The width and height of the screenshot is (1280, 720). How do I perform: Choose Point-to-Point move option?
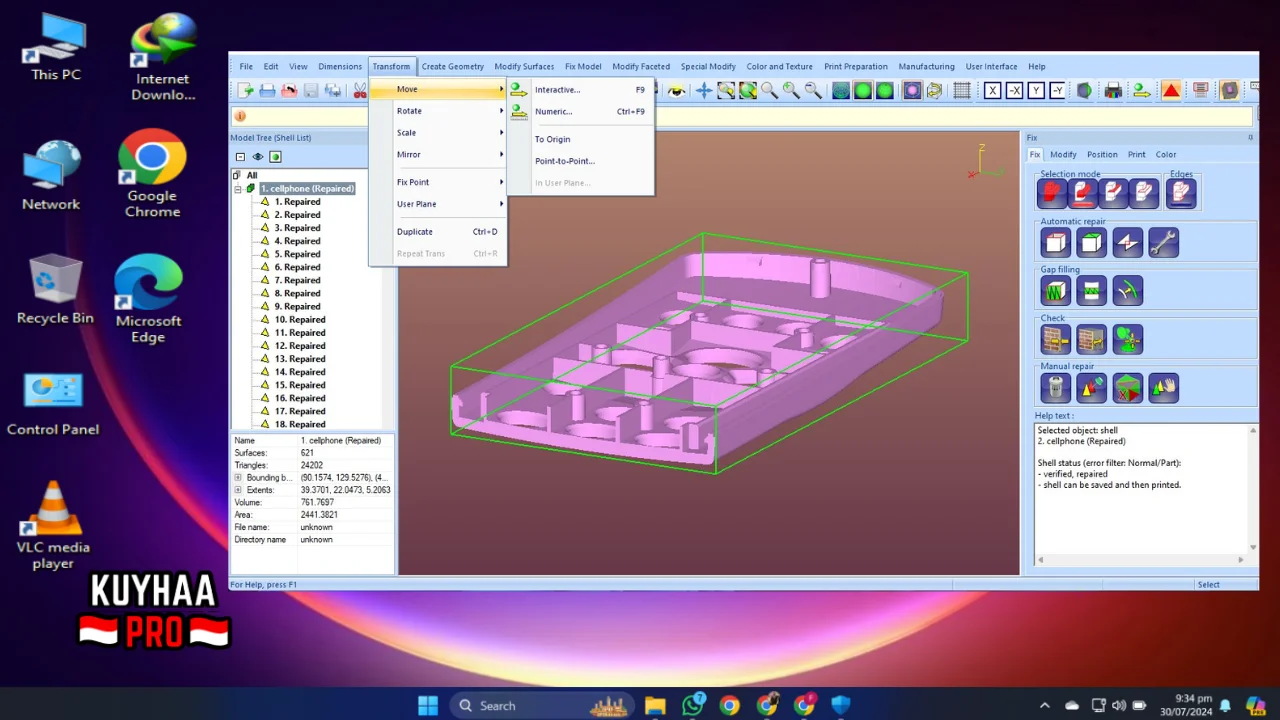click(580, 161)
